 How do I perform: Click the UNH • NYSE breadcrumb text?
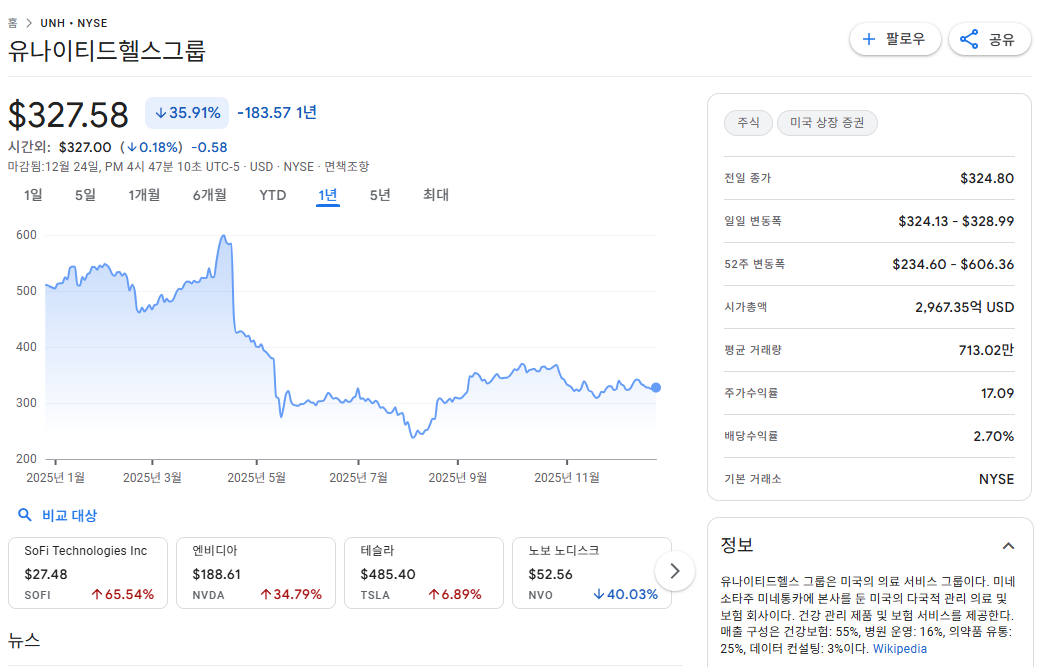(x=74, y=23)
